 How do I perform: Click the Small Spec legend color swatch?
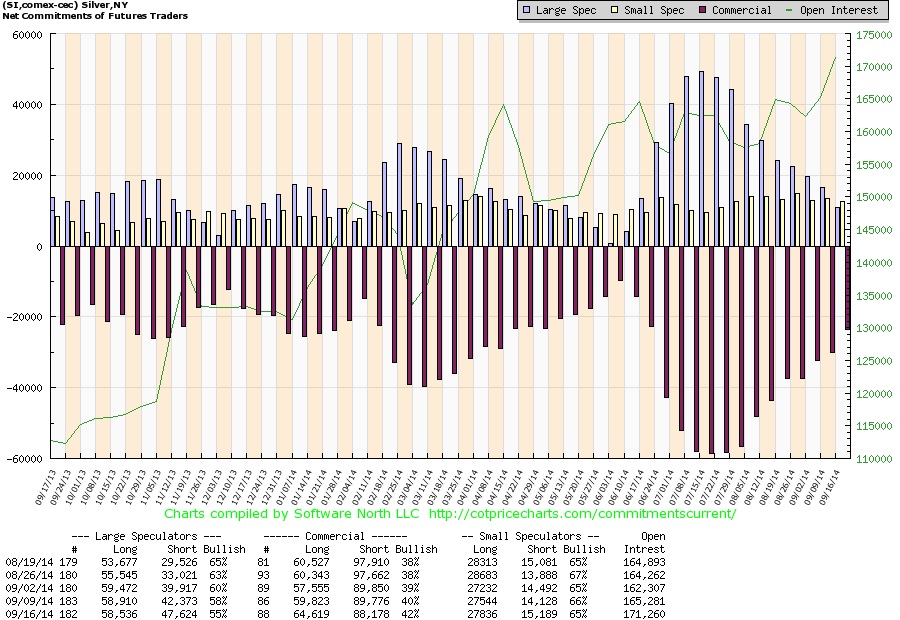click(x=615, y=10)
